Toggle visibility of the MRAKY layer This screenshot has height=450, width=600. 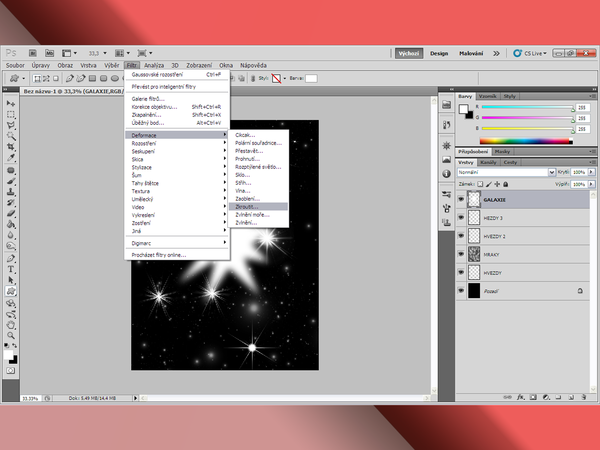(462, 254)
